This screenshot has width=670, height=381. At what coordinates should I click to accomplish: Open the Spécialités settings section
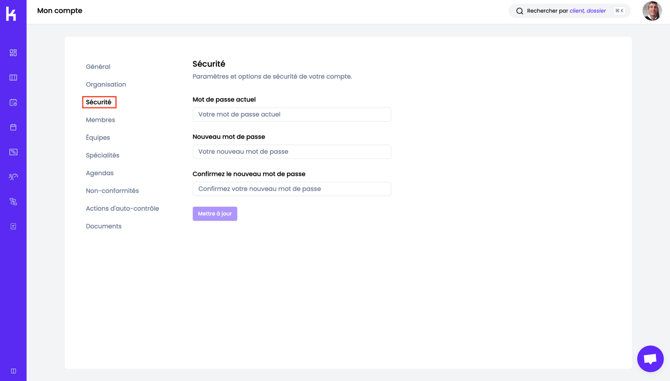[x=103, y=155]
